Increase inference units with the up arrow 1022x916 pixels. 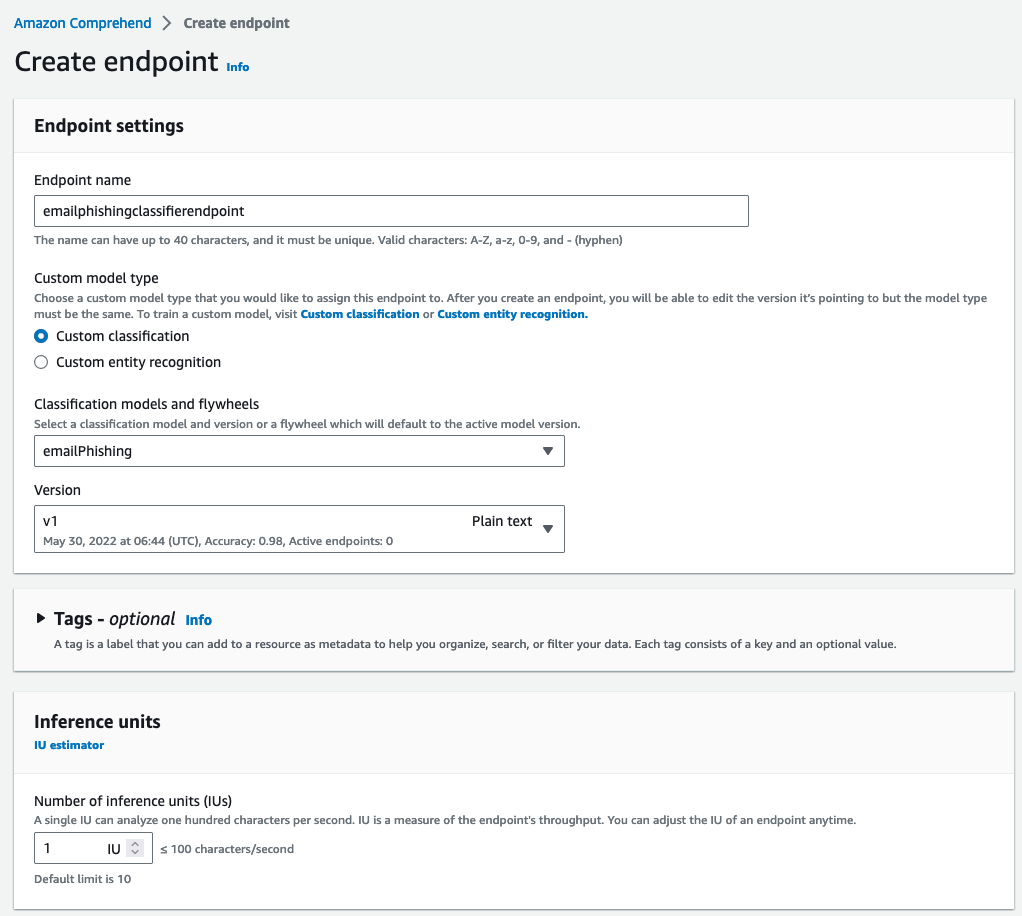tap(136, 845)
